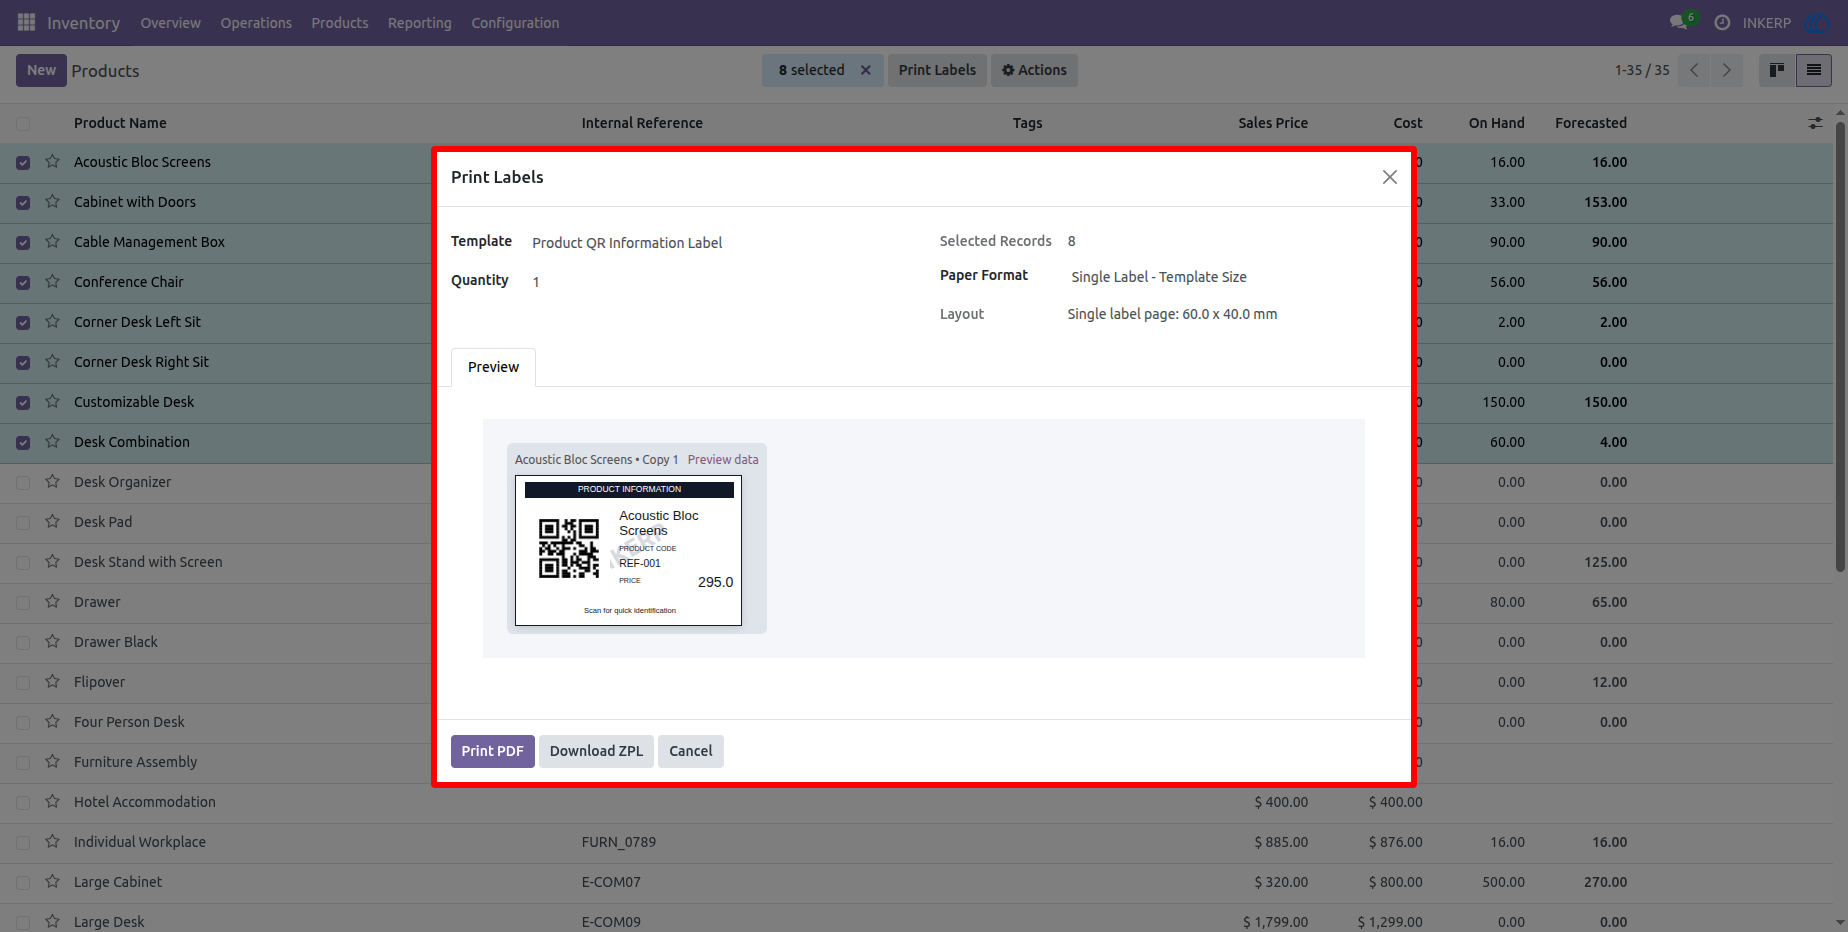
Task: Favorite star for Large Cabinet
Action: click(x=53, y=882)
